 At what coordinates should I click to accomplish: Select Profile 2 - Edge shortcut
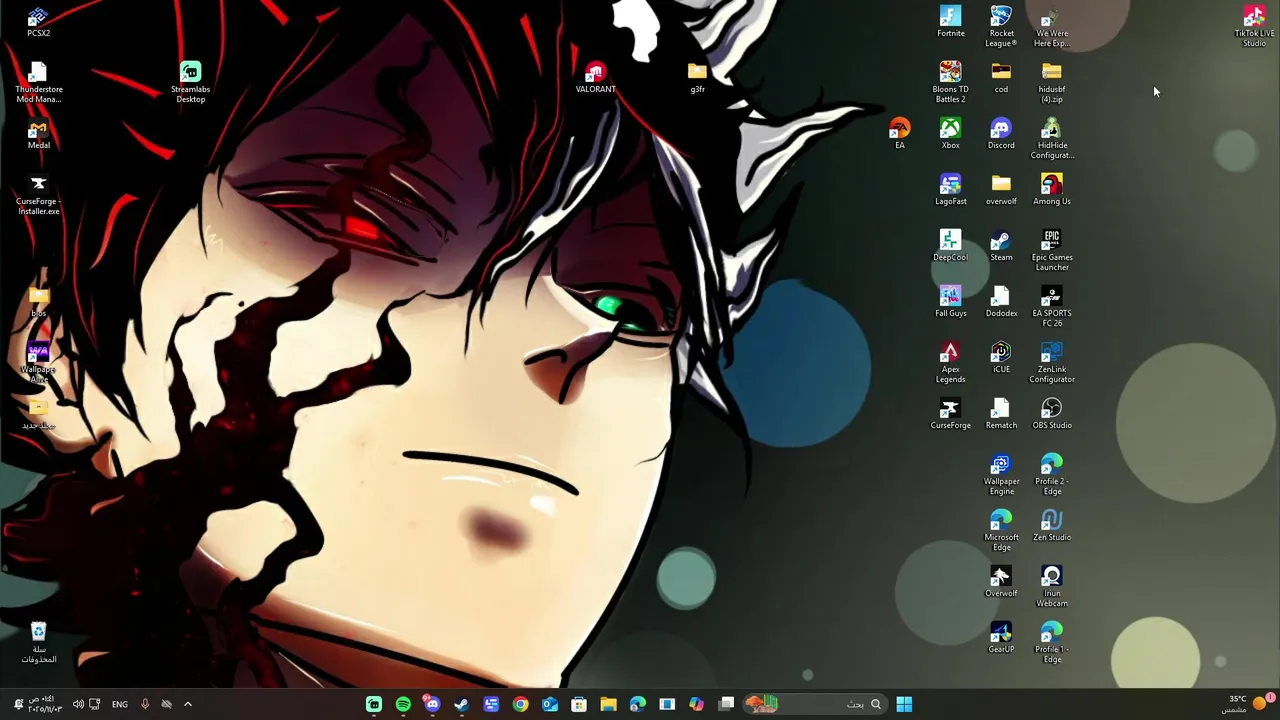click(1051, 476)
